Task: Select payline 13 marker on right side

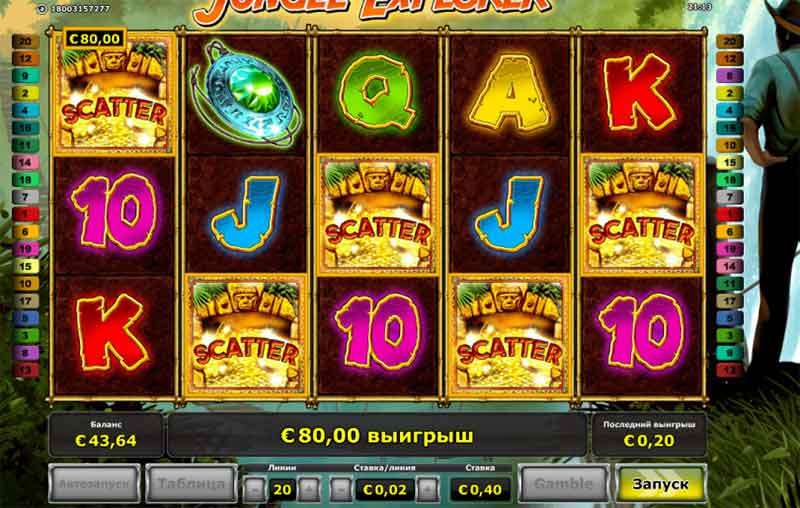Action: [x=730, y=370]
